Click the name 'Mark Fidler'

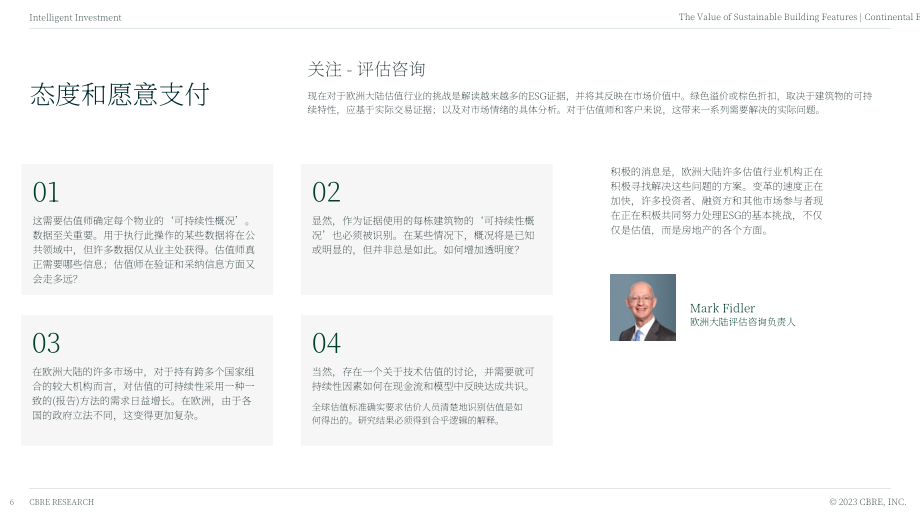coord(722,308)
